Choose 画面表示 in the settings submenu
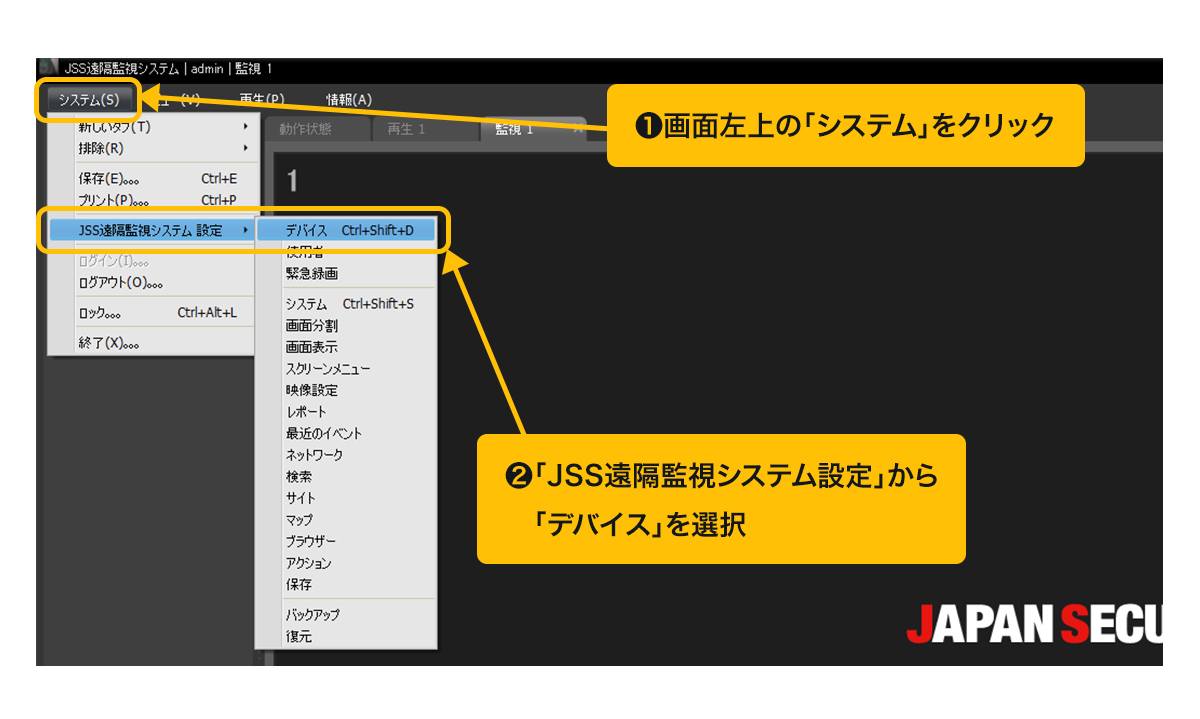This screenshot has height=719, width=1200. click(346, 347)
